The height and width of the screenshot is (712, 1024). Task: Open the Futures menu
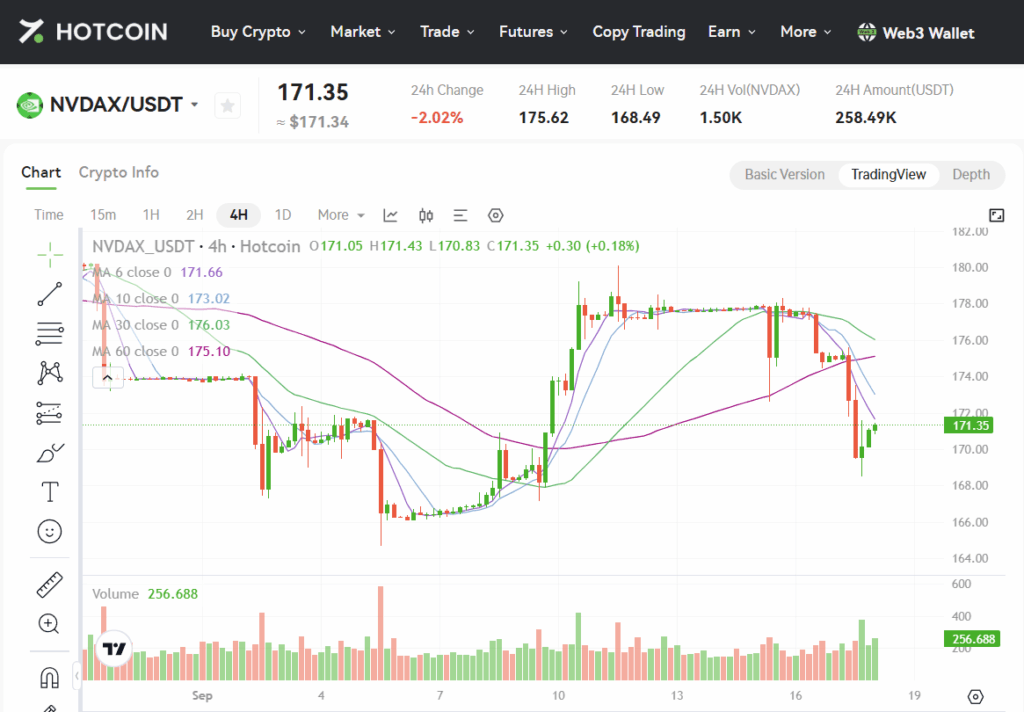(533, 32)
